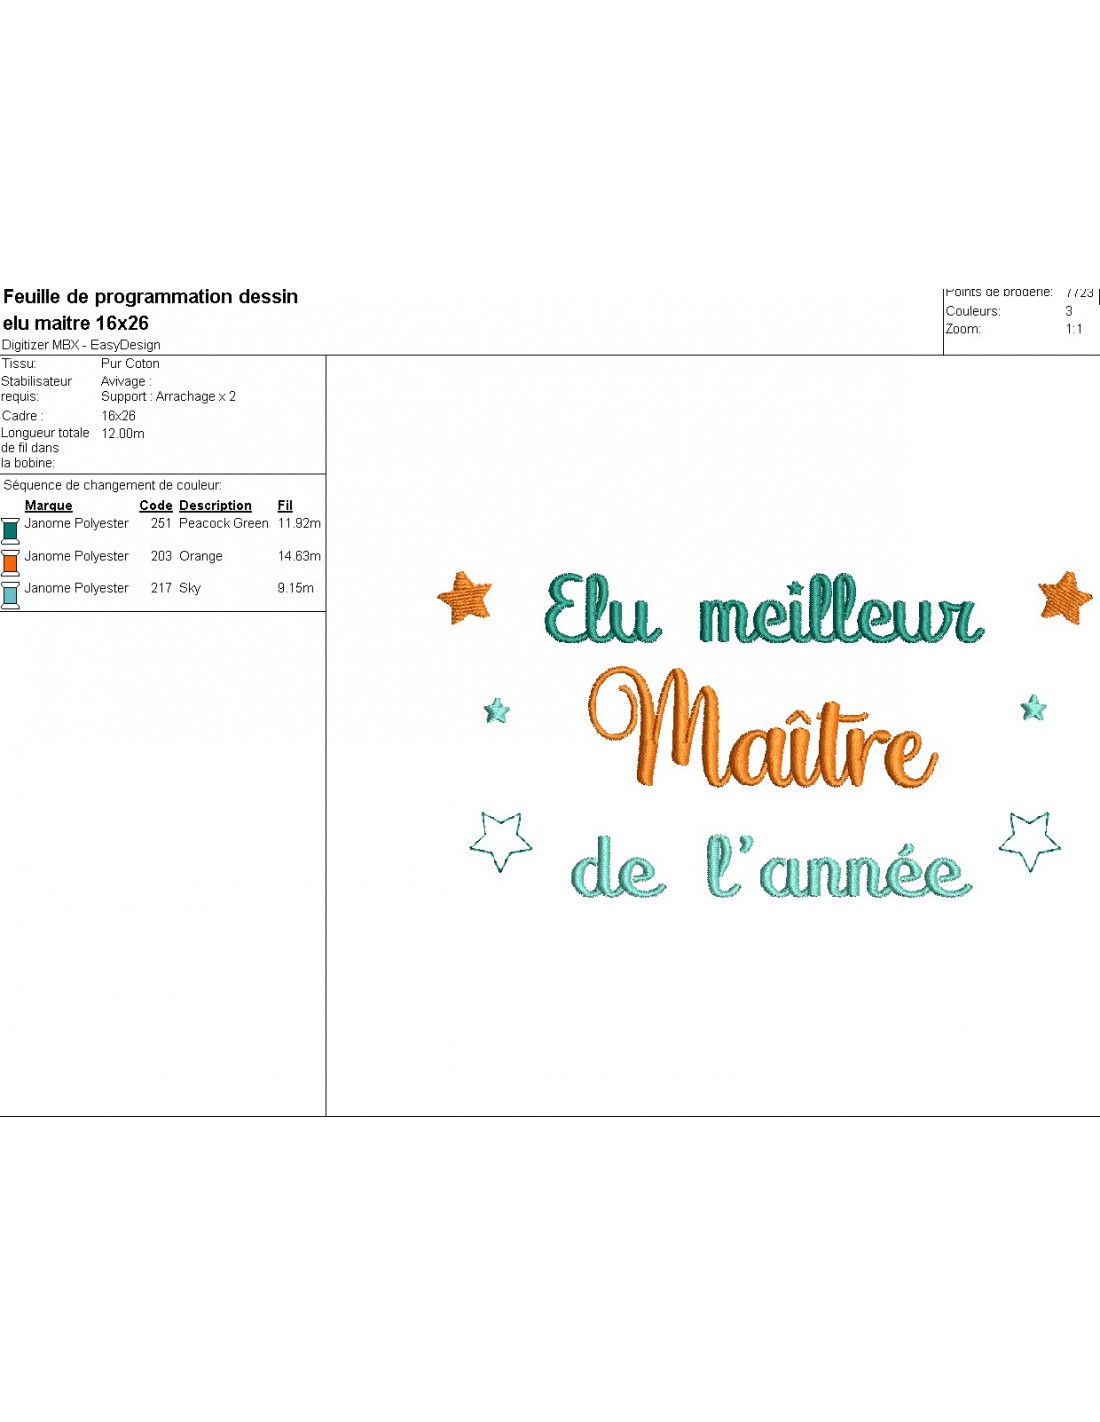Image resolution: width=1100 pixels, height=1422 pixels.
Task: Click the Zoom 1:1 value
Action: pos(1073,329)
